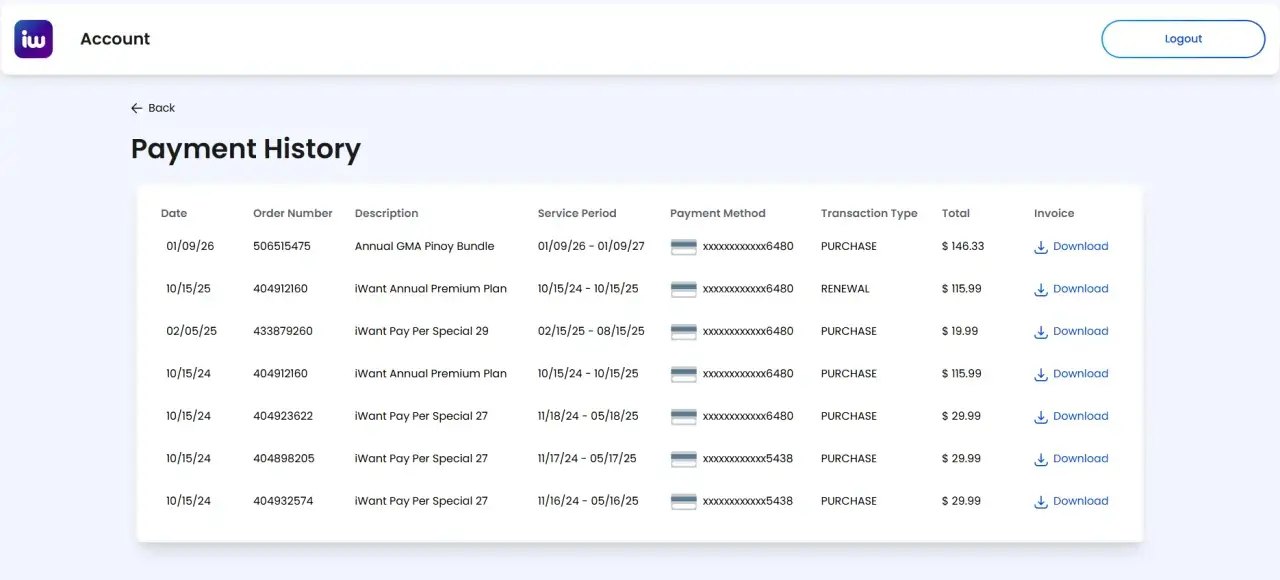Viewport: 1280px width, 580px height.
Task: Click the Annual GMA Pinoy Bundle description
Action: point(425,246)
